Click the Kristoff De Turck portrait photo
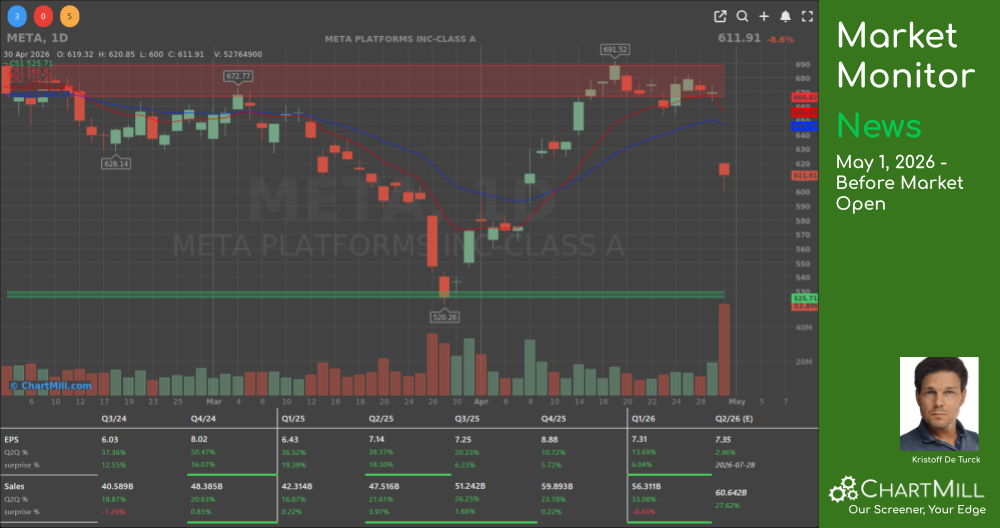1000x528 pixels. [939, 404]
